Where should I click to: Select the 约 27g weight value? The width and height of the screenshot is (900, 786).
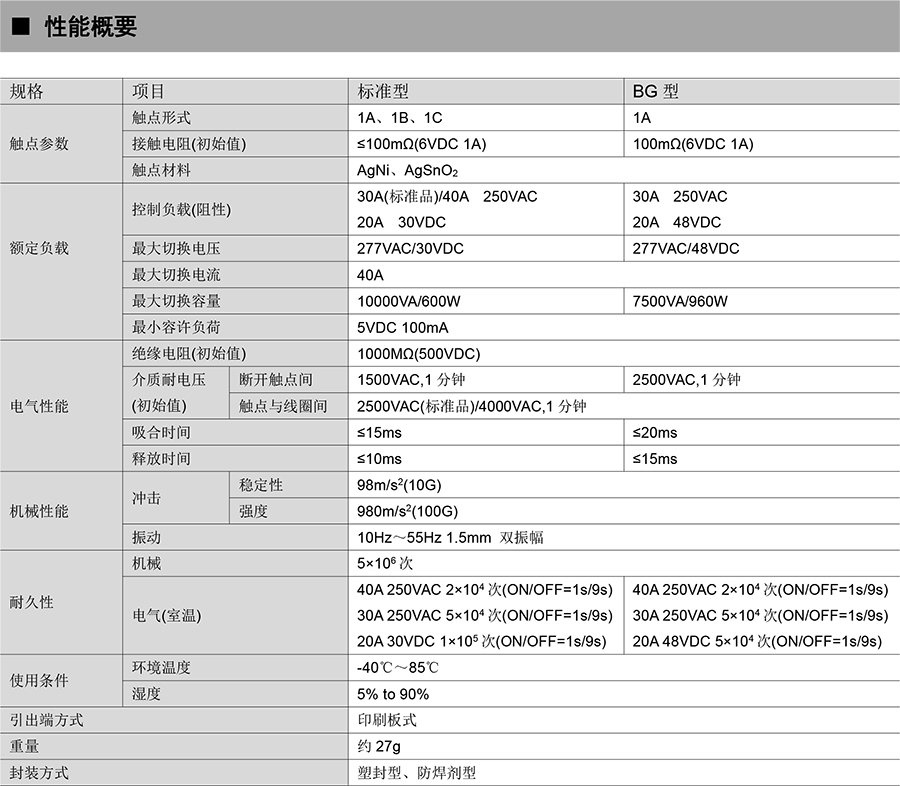pyautogui.click(x=379, y=746)
